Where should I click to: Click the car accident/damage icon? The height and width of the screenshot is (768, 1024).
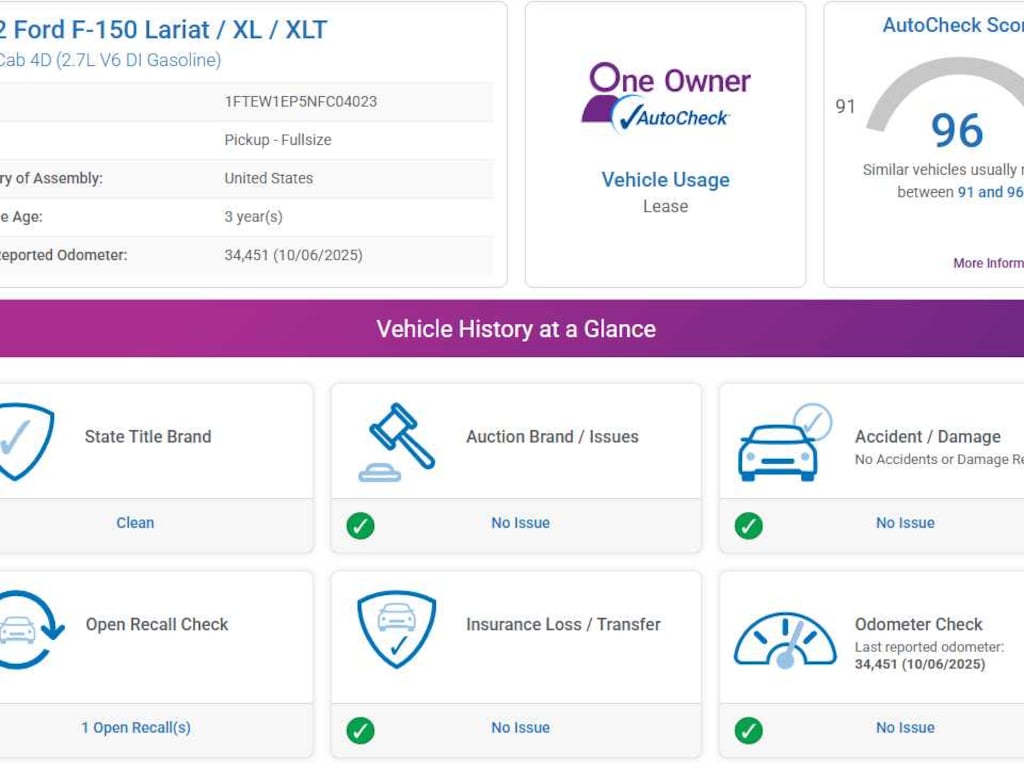(x=781, y=445)
